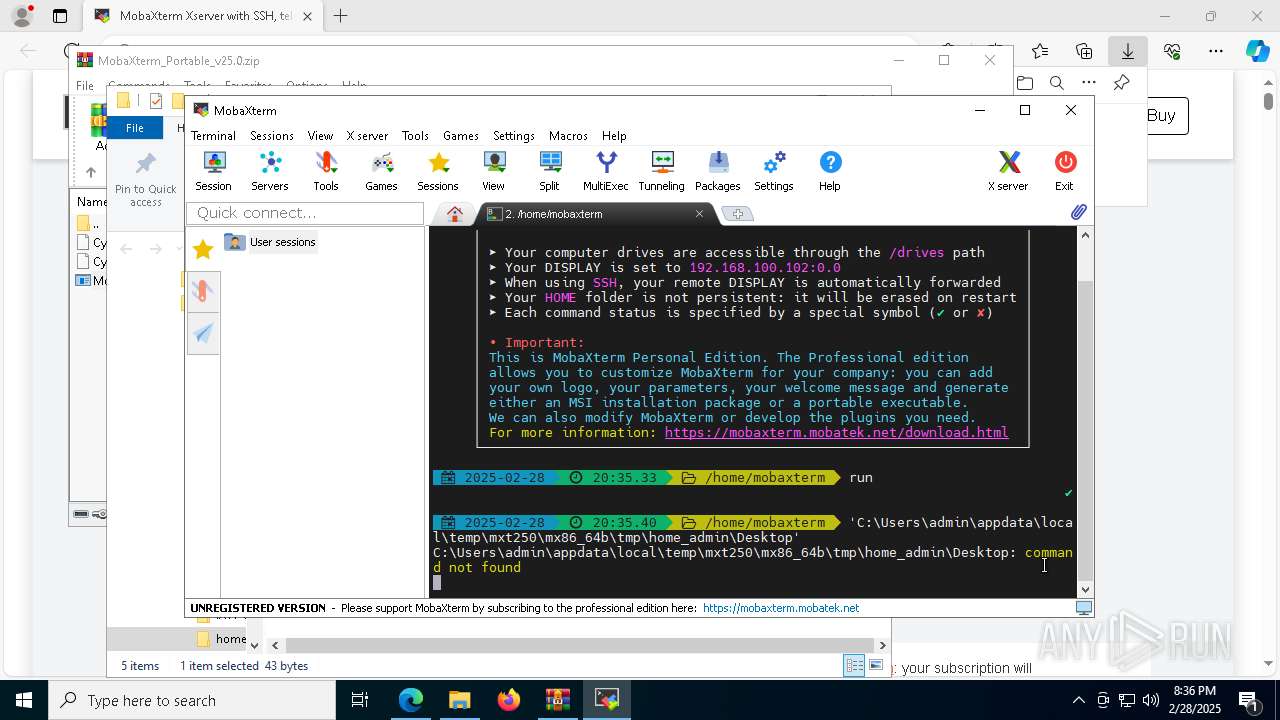Open WinRAR from the taskbar
The height and width of the screenshot is (720, 1280).
click(x=557, y=700)
